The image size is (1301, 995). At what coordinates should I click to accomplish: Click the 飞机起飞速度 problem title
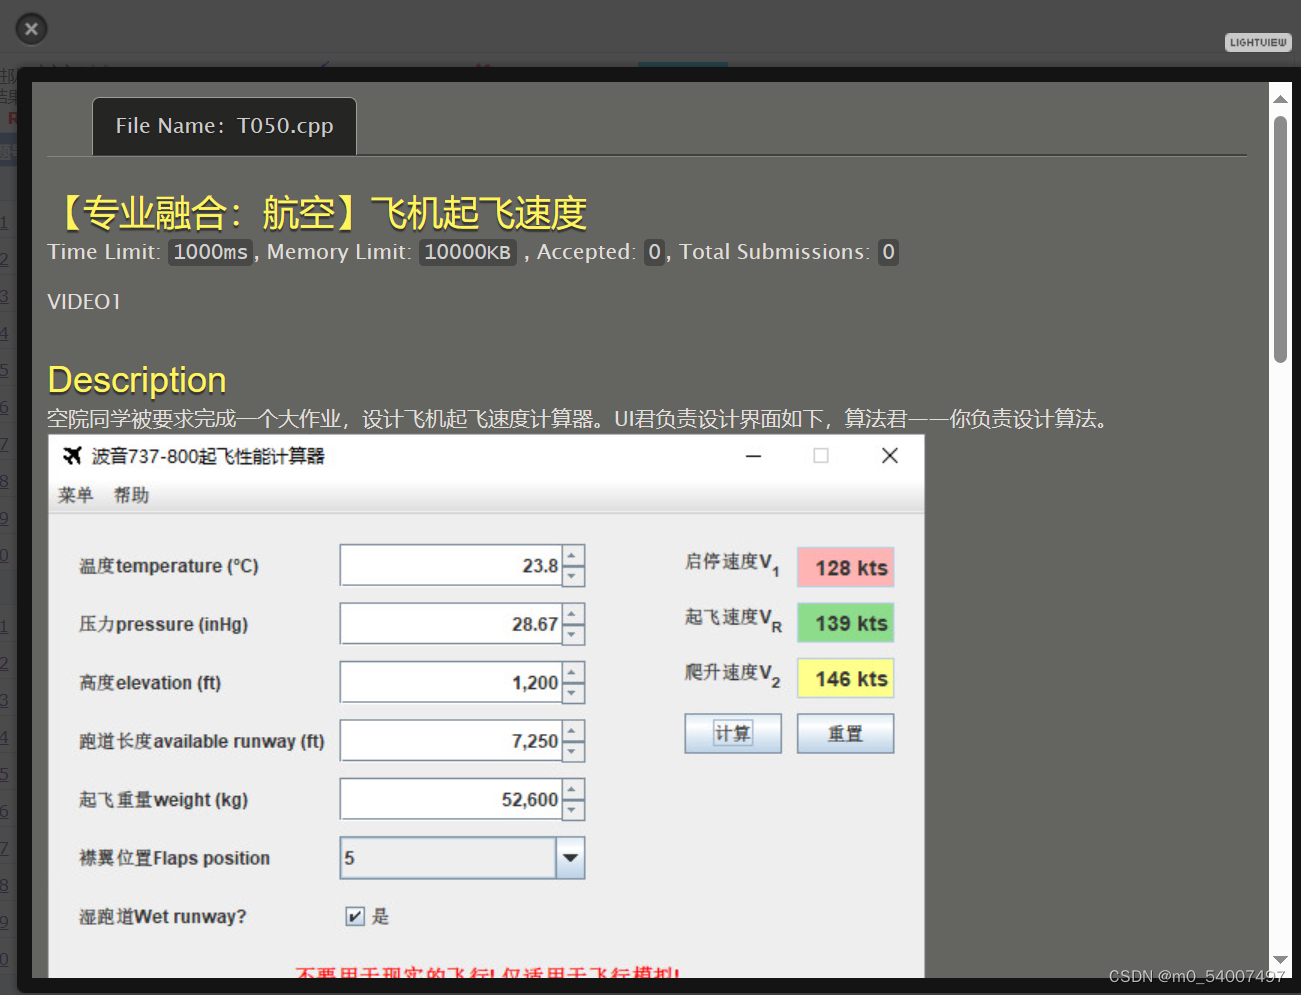click(x=478, y=213)
